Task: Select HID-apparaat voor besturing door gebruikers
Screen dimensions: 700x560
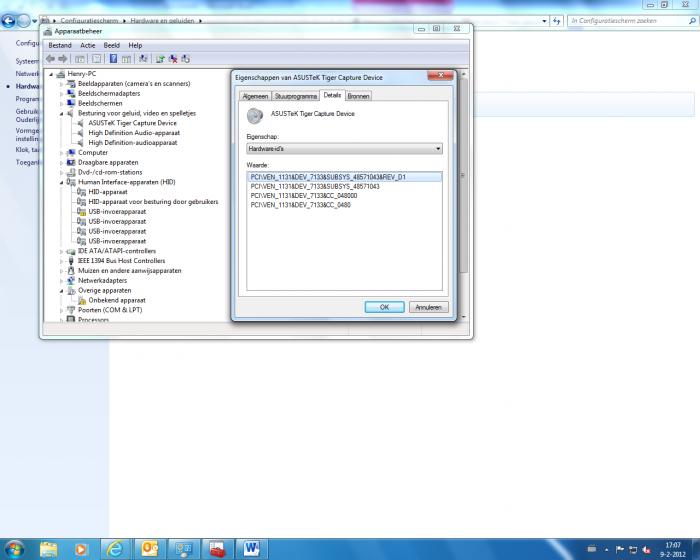Action: click(x=153, y=202)
